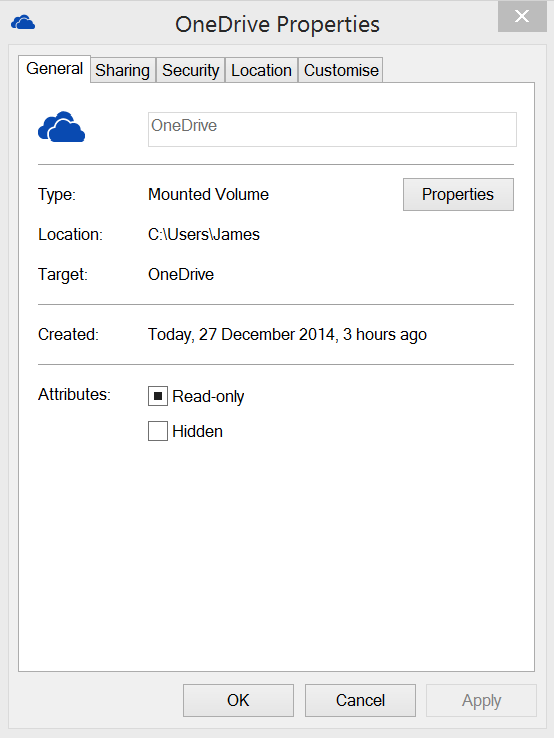This screenshot has width=554, height=738.
Task: Click the OneDrive name input field
Action: pos(332,129)
